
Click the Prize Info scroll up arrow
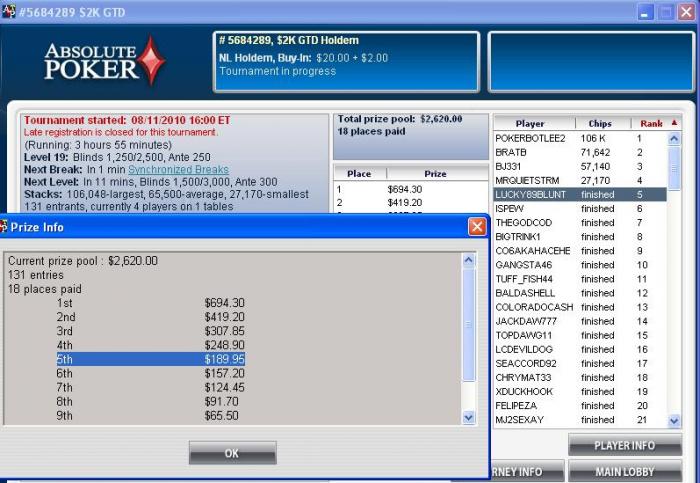(x=469, y=260)
